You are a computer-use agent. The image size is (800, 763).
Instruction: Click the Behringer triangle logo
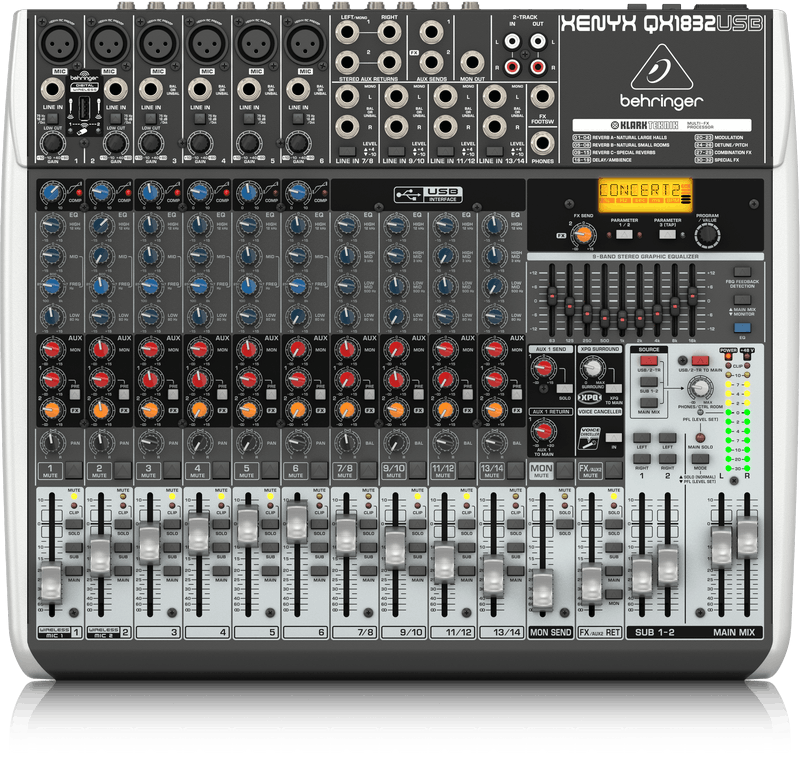pyautogui.click(x=662, y=67)
